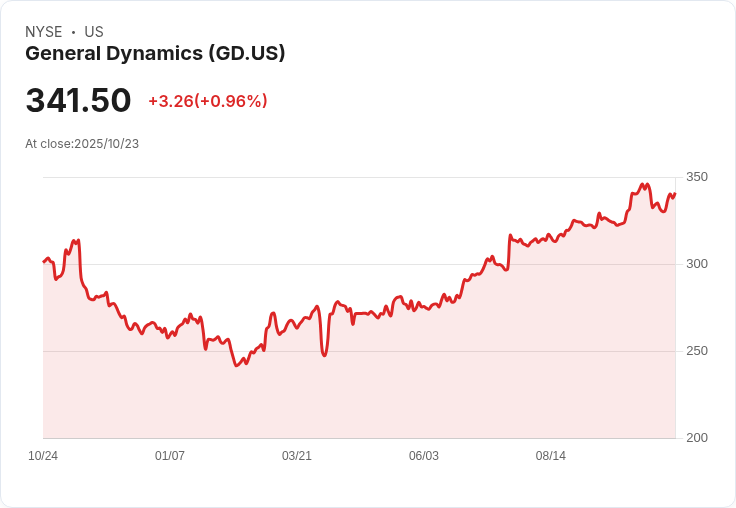The image size is (736, 508).
Task: Click the rightmost end of the price line
Action: (x=675, y=194)
